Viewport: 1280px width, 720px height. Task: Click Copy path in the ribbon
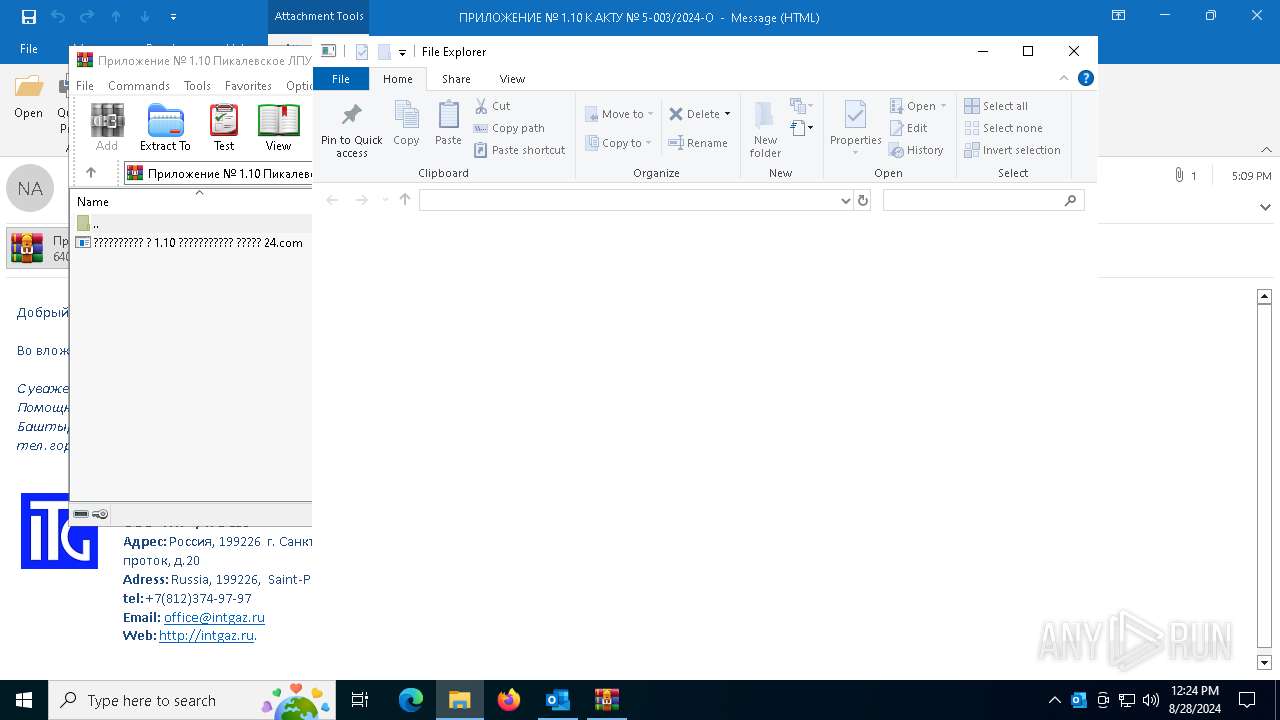point(509,128)
